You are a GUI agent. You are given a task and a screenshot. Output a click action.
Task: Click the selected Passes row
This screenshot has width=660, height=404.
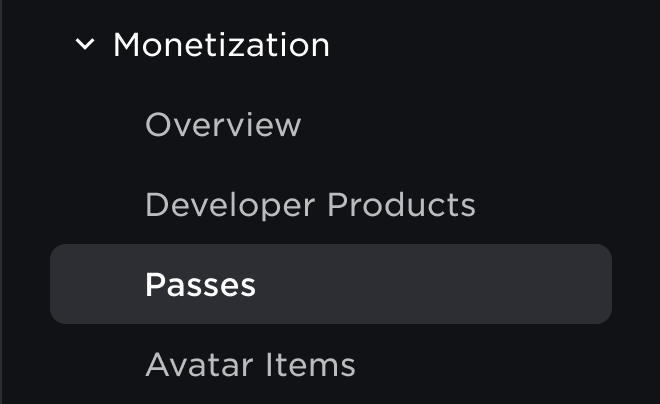pos(330,285)
